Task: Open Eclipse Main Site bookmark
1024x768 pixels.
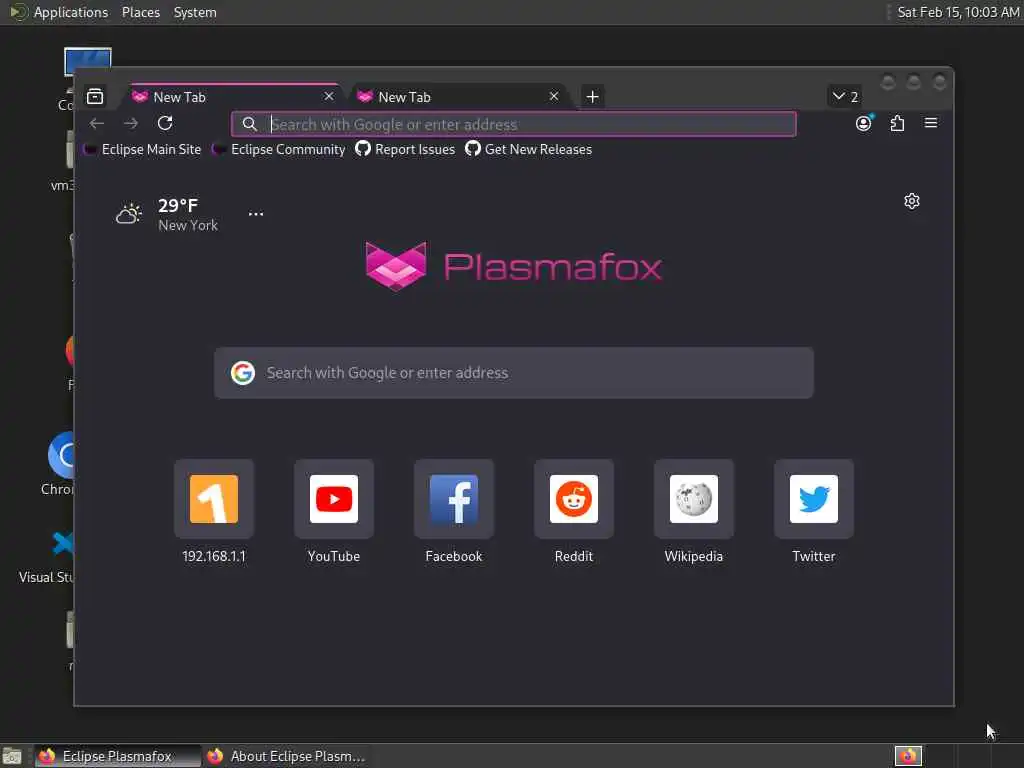Action: click(x=144, y=150)
